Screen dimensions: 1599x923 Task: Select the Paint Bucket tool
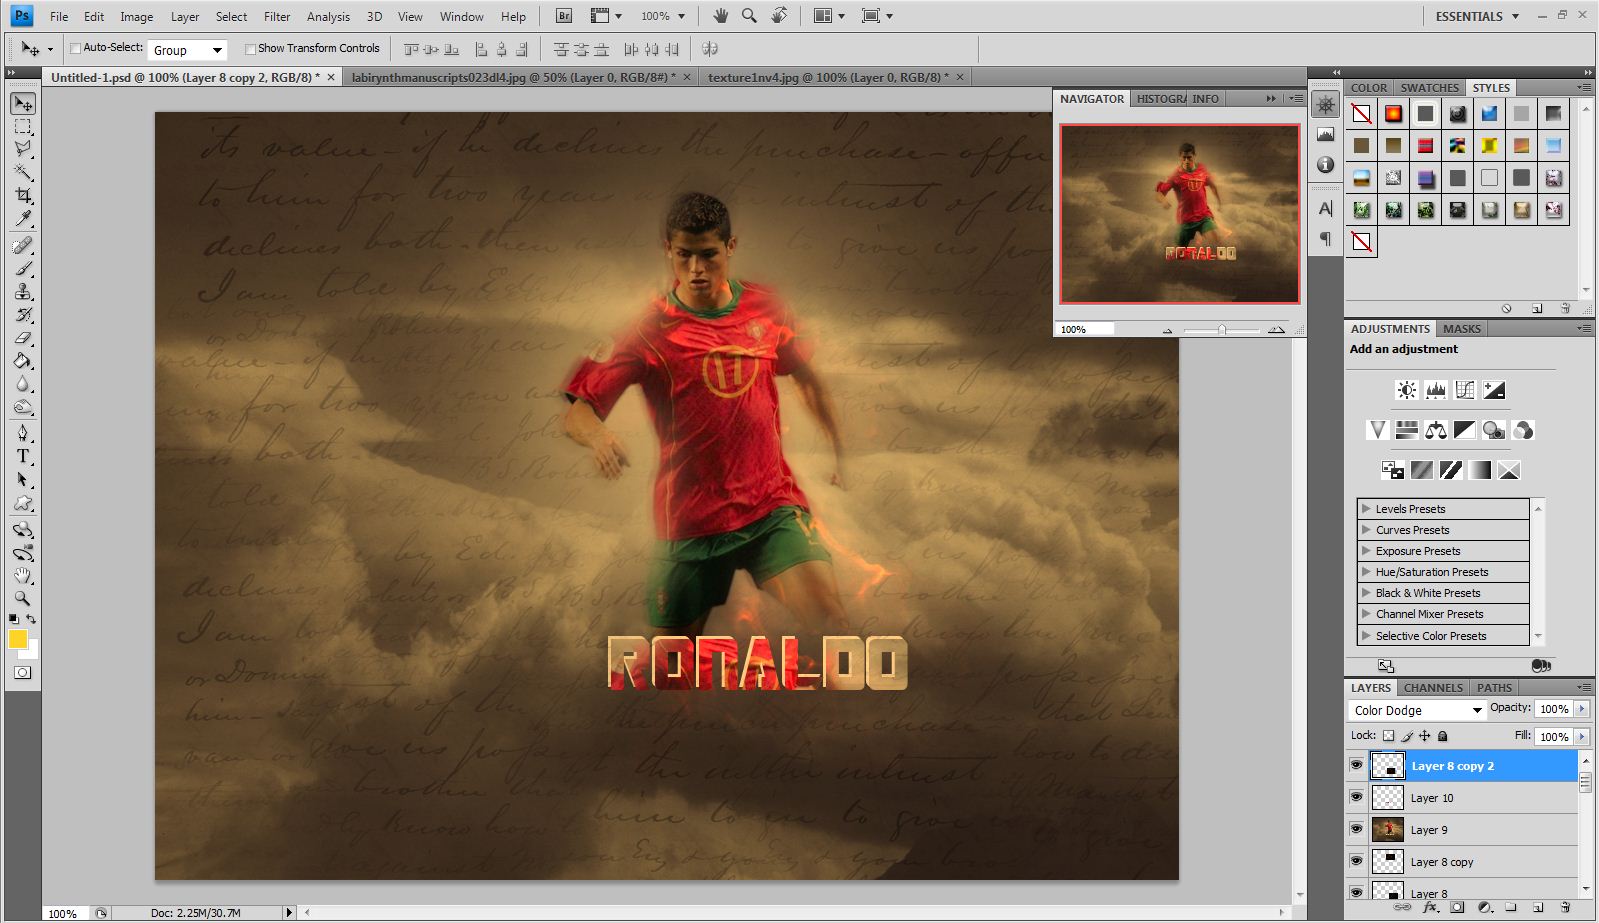click(23, 361)
